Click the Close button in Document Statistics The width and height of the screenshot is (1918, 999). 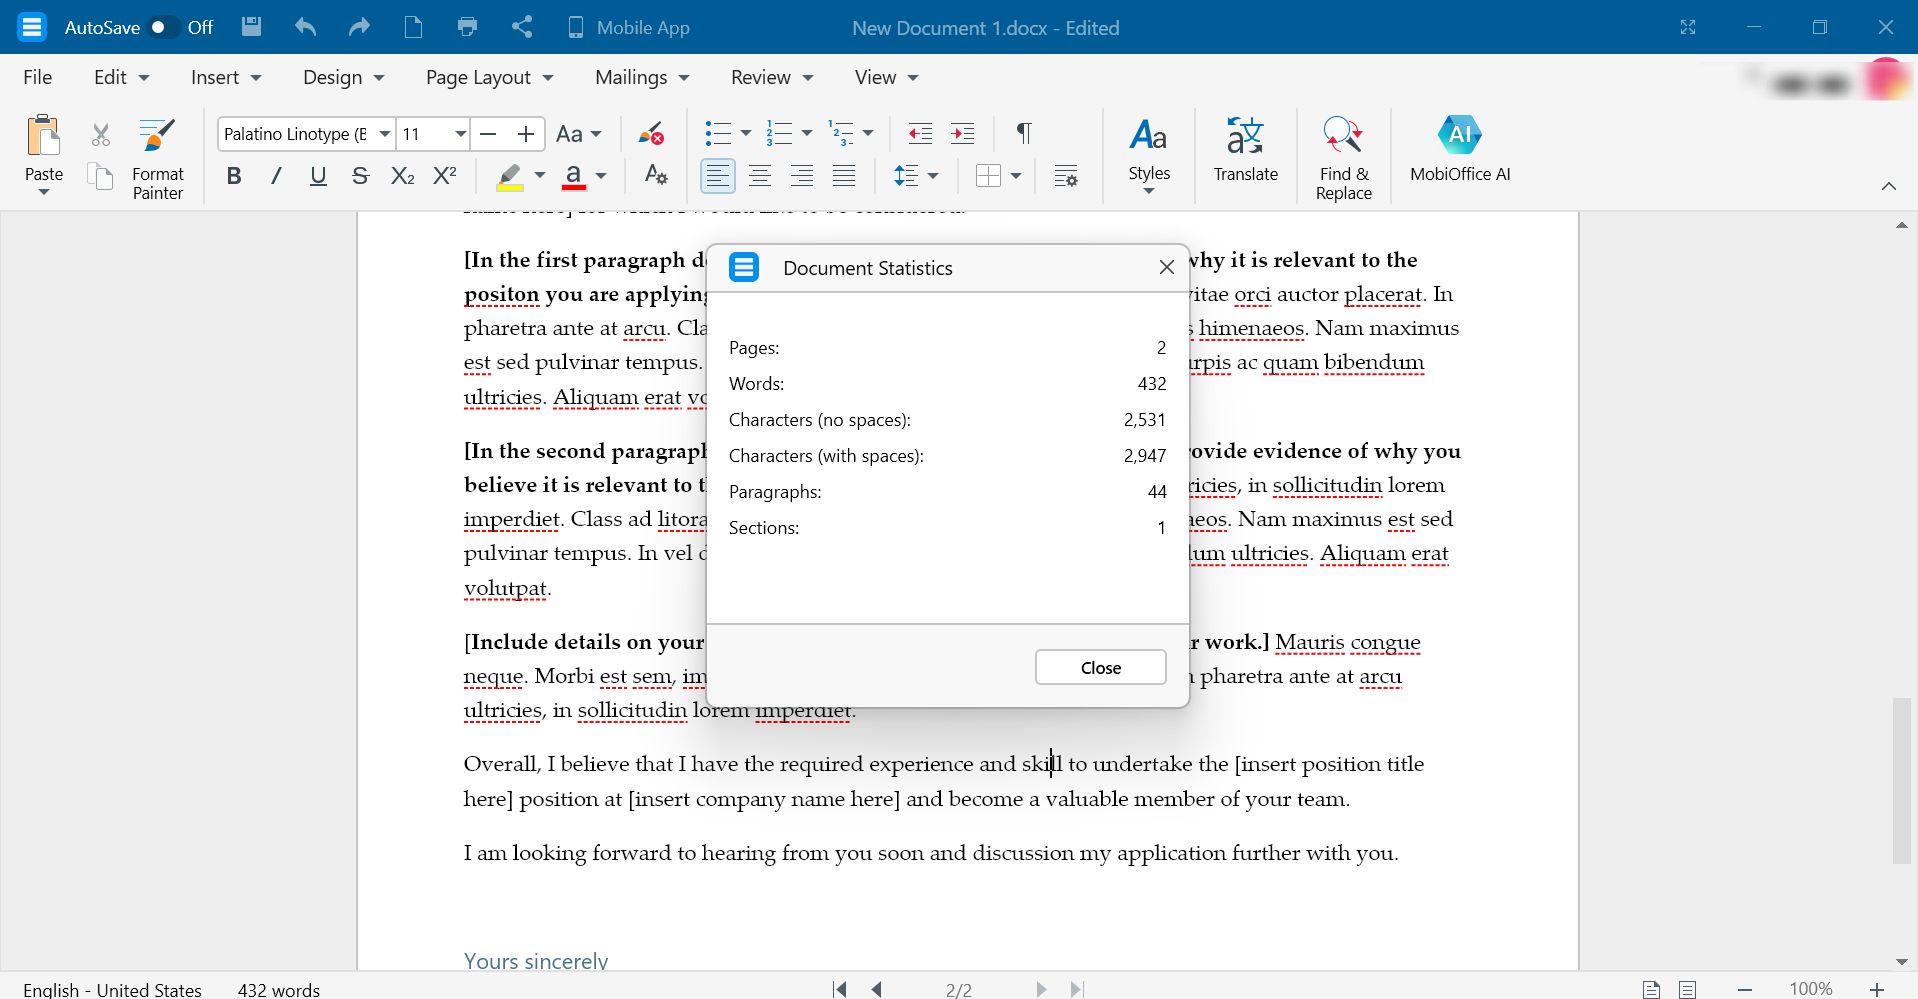tap(1101, 667)
